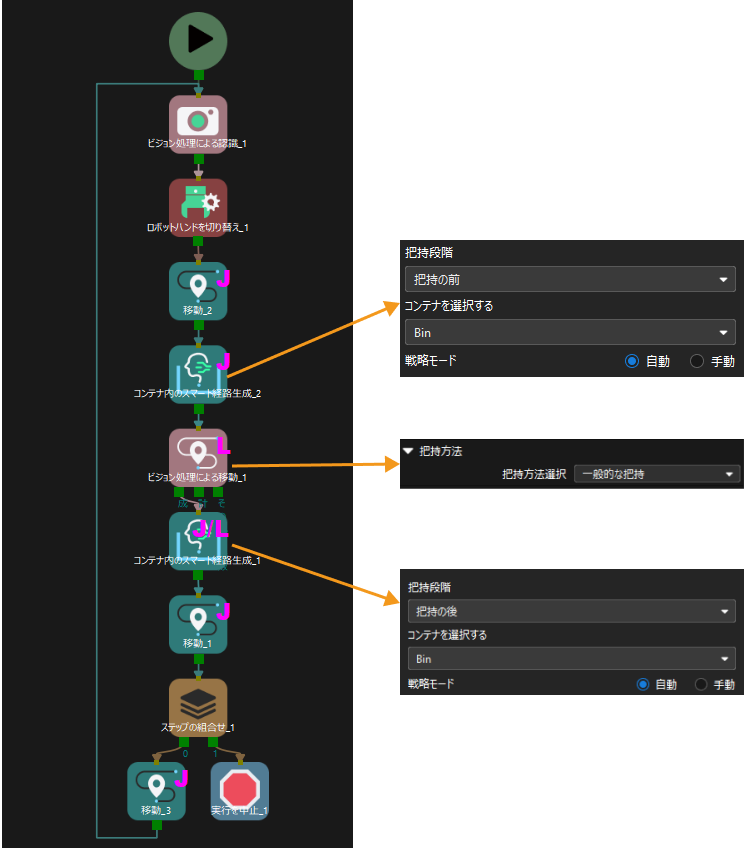Image resolution: width=744 pixels, height=848 pixels.
Task: Open top panel Bin container dropdown
Action: tap(570, 332)
